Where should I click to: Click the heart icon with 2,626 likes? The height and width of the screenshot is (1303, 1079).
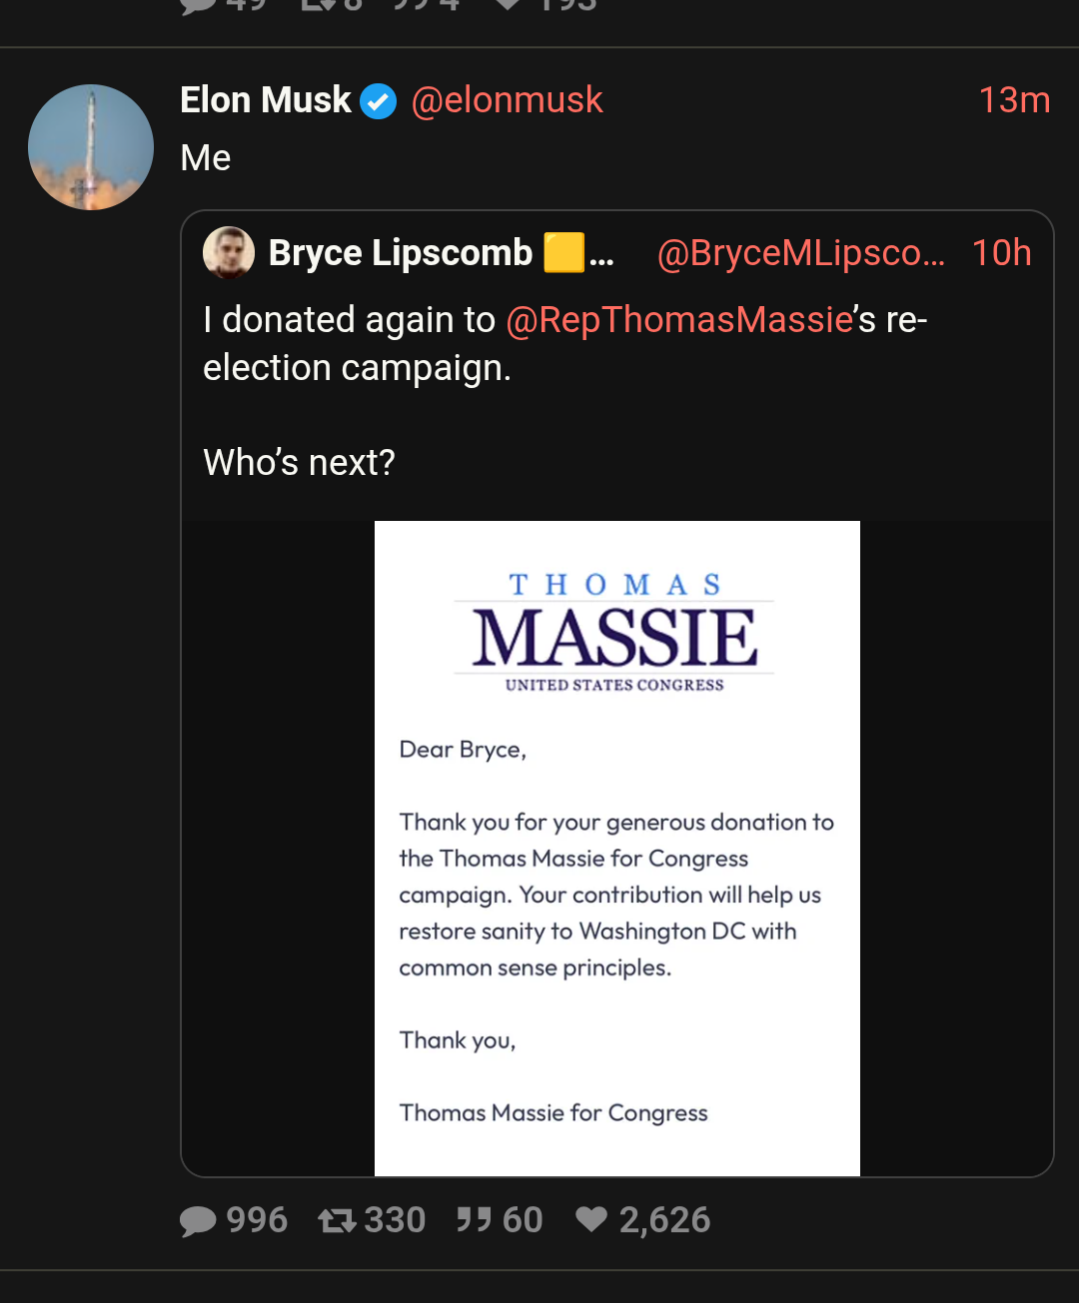(x=591, y=1219)
